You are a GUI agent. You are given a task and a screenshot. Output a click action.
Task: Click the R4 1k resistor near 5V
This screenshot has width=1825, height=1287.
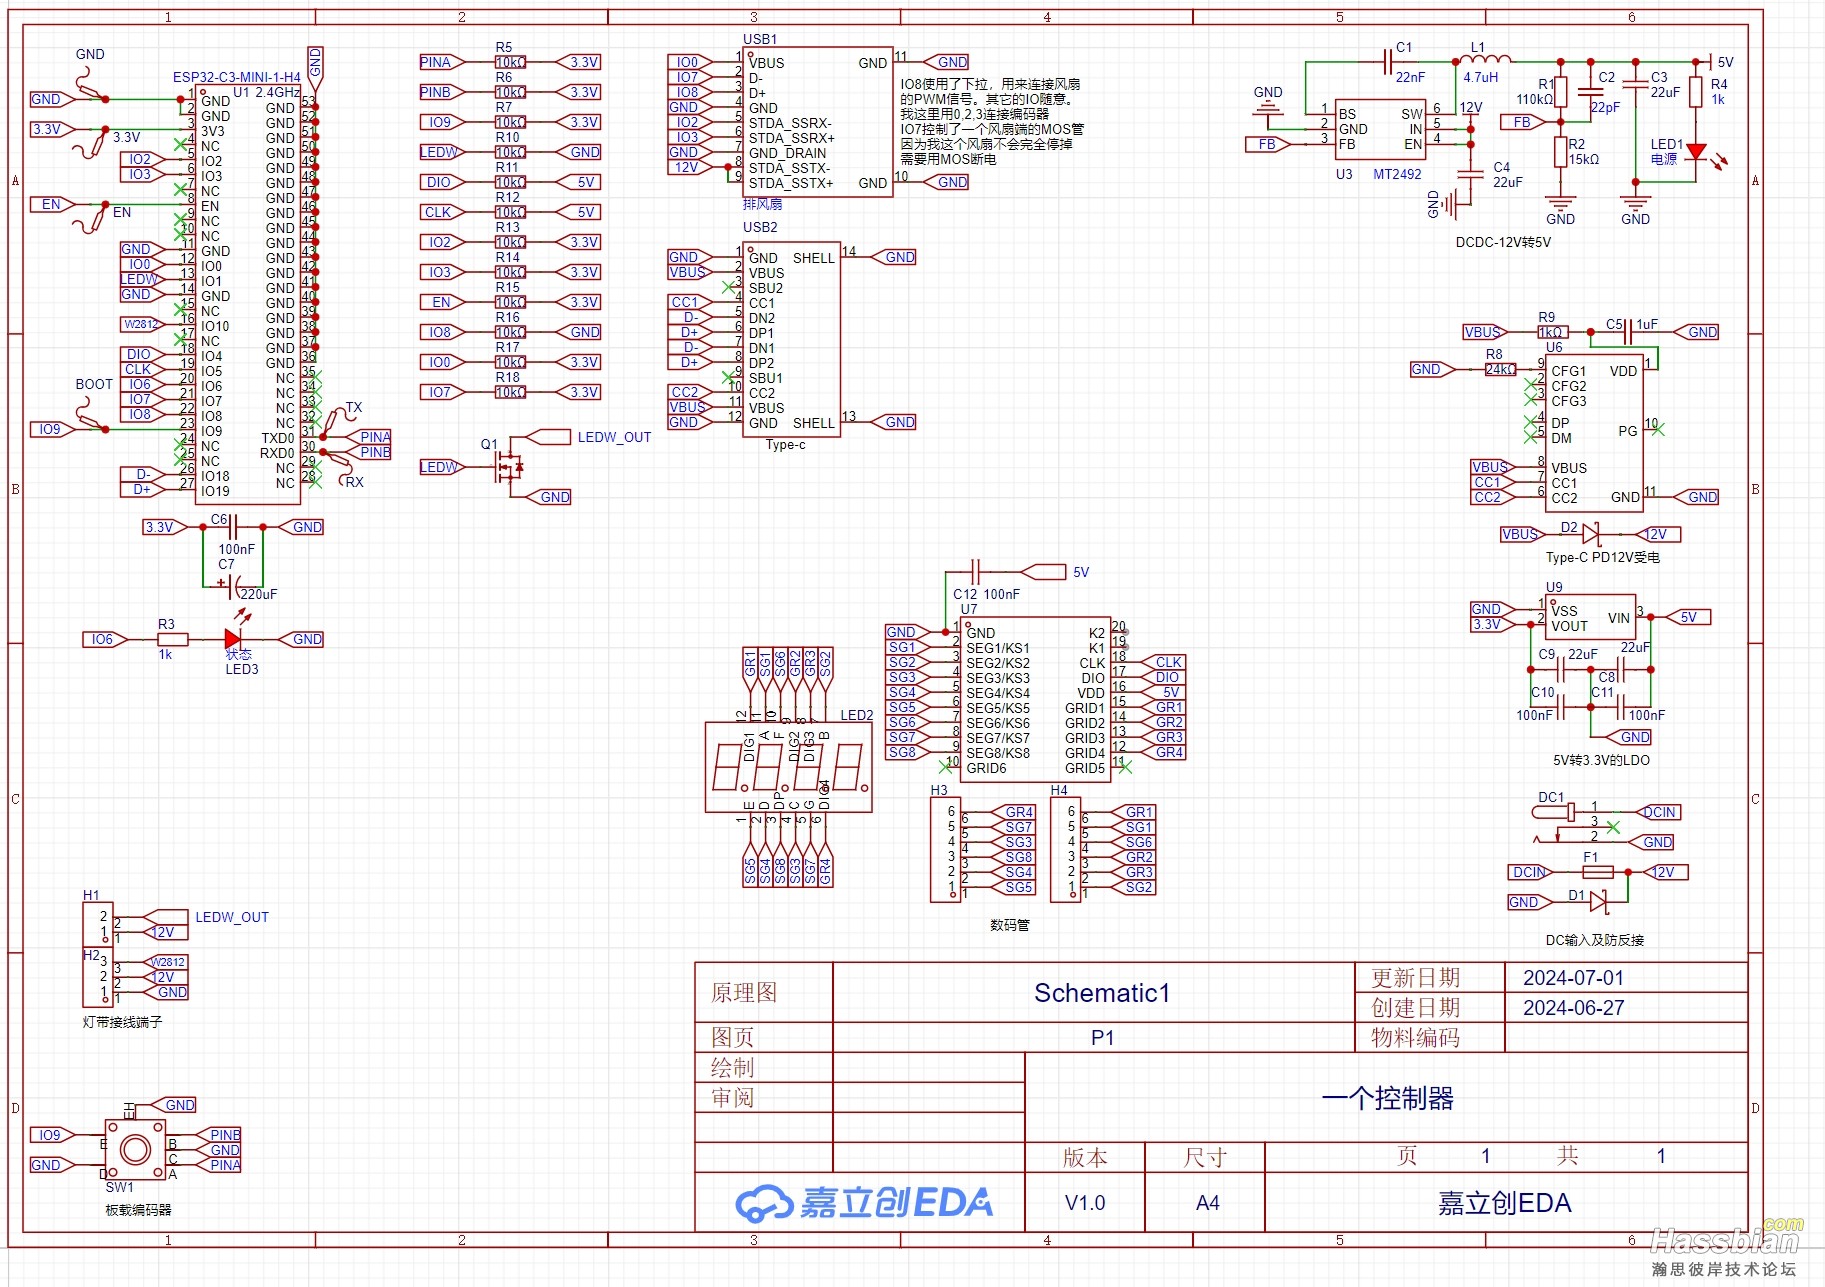[x=1696, y=92]
